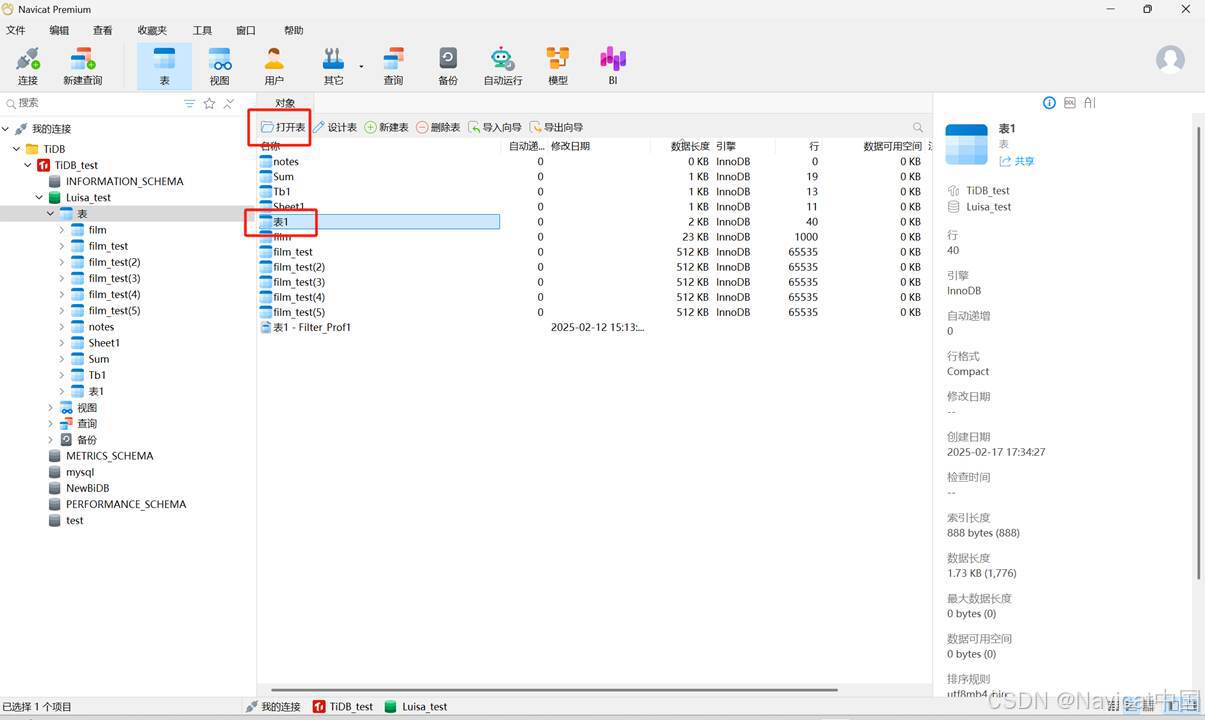Sort by the 数据长度 column header
1205x720 pixels.
coord(690,146)
